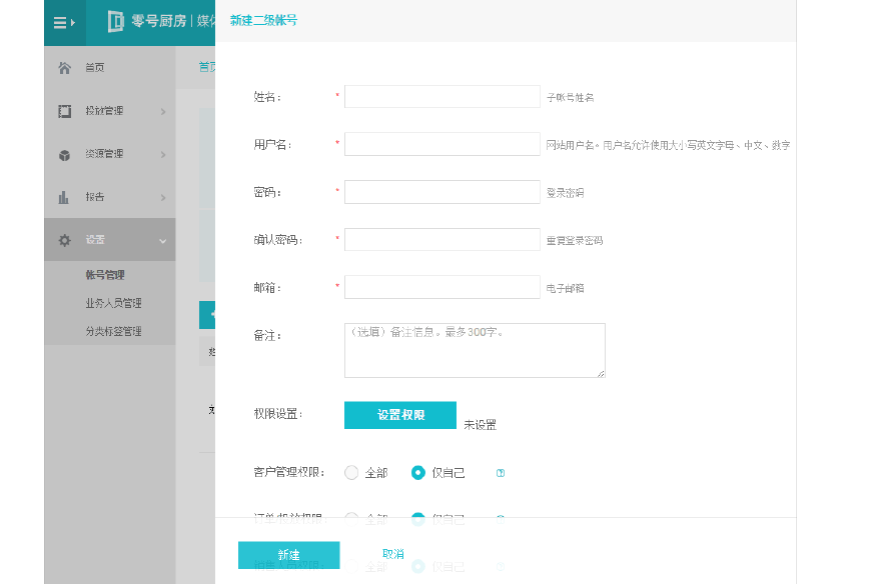Click the 电子邮箱 hint text
893x584 pixels.
pos(565,288)
